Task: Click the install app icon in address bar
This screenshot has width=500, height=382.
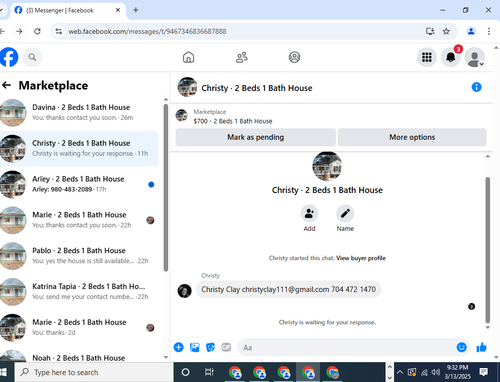Action: coord(430,31)
